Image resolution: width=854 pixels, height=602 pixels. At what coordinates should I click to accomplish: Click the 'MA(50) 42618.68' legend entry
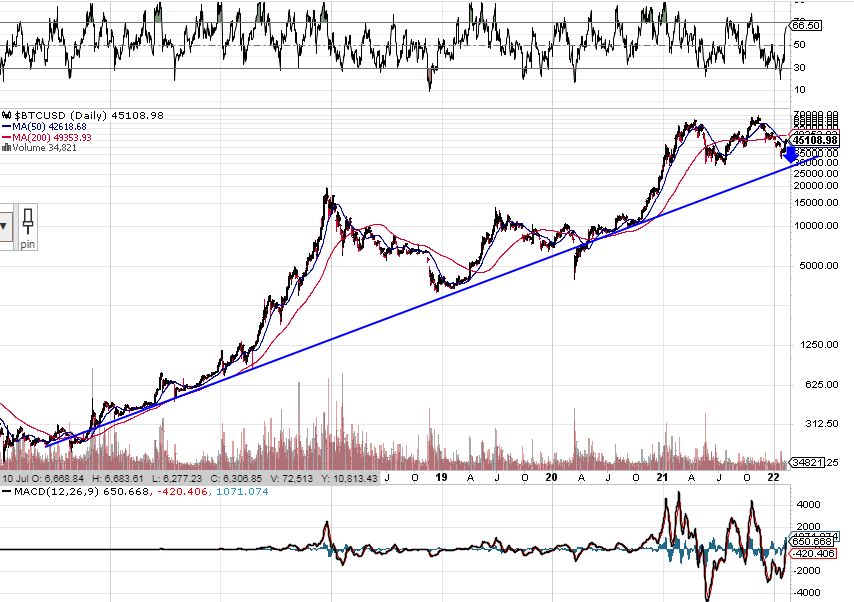pos(49,126)
